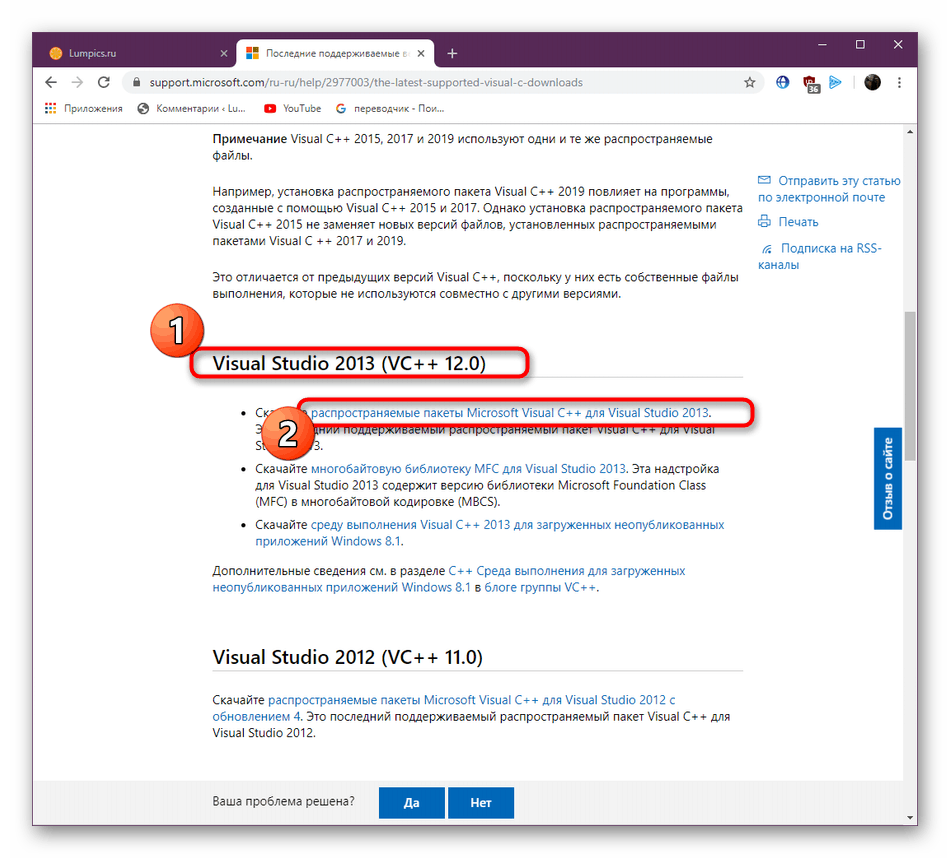Open Chrome's three-dot menu

point(899,82)
